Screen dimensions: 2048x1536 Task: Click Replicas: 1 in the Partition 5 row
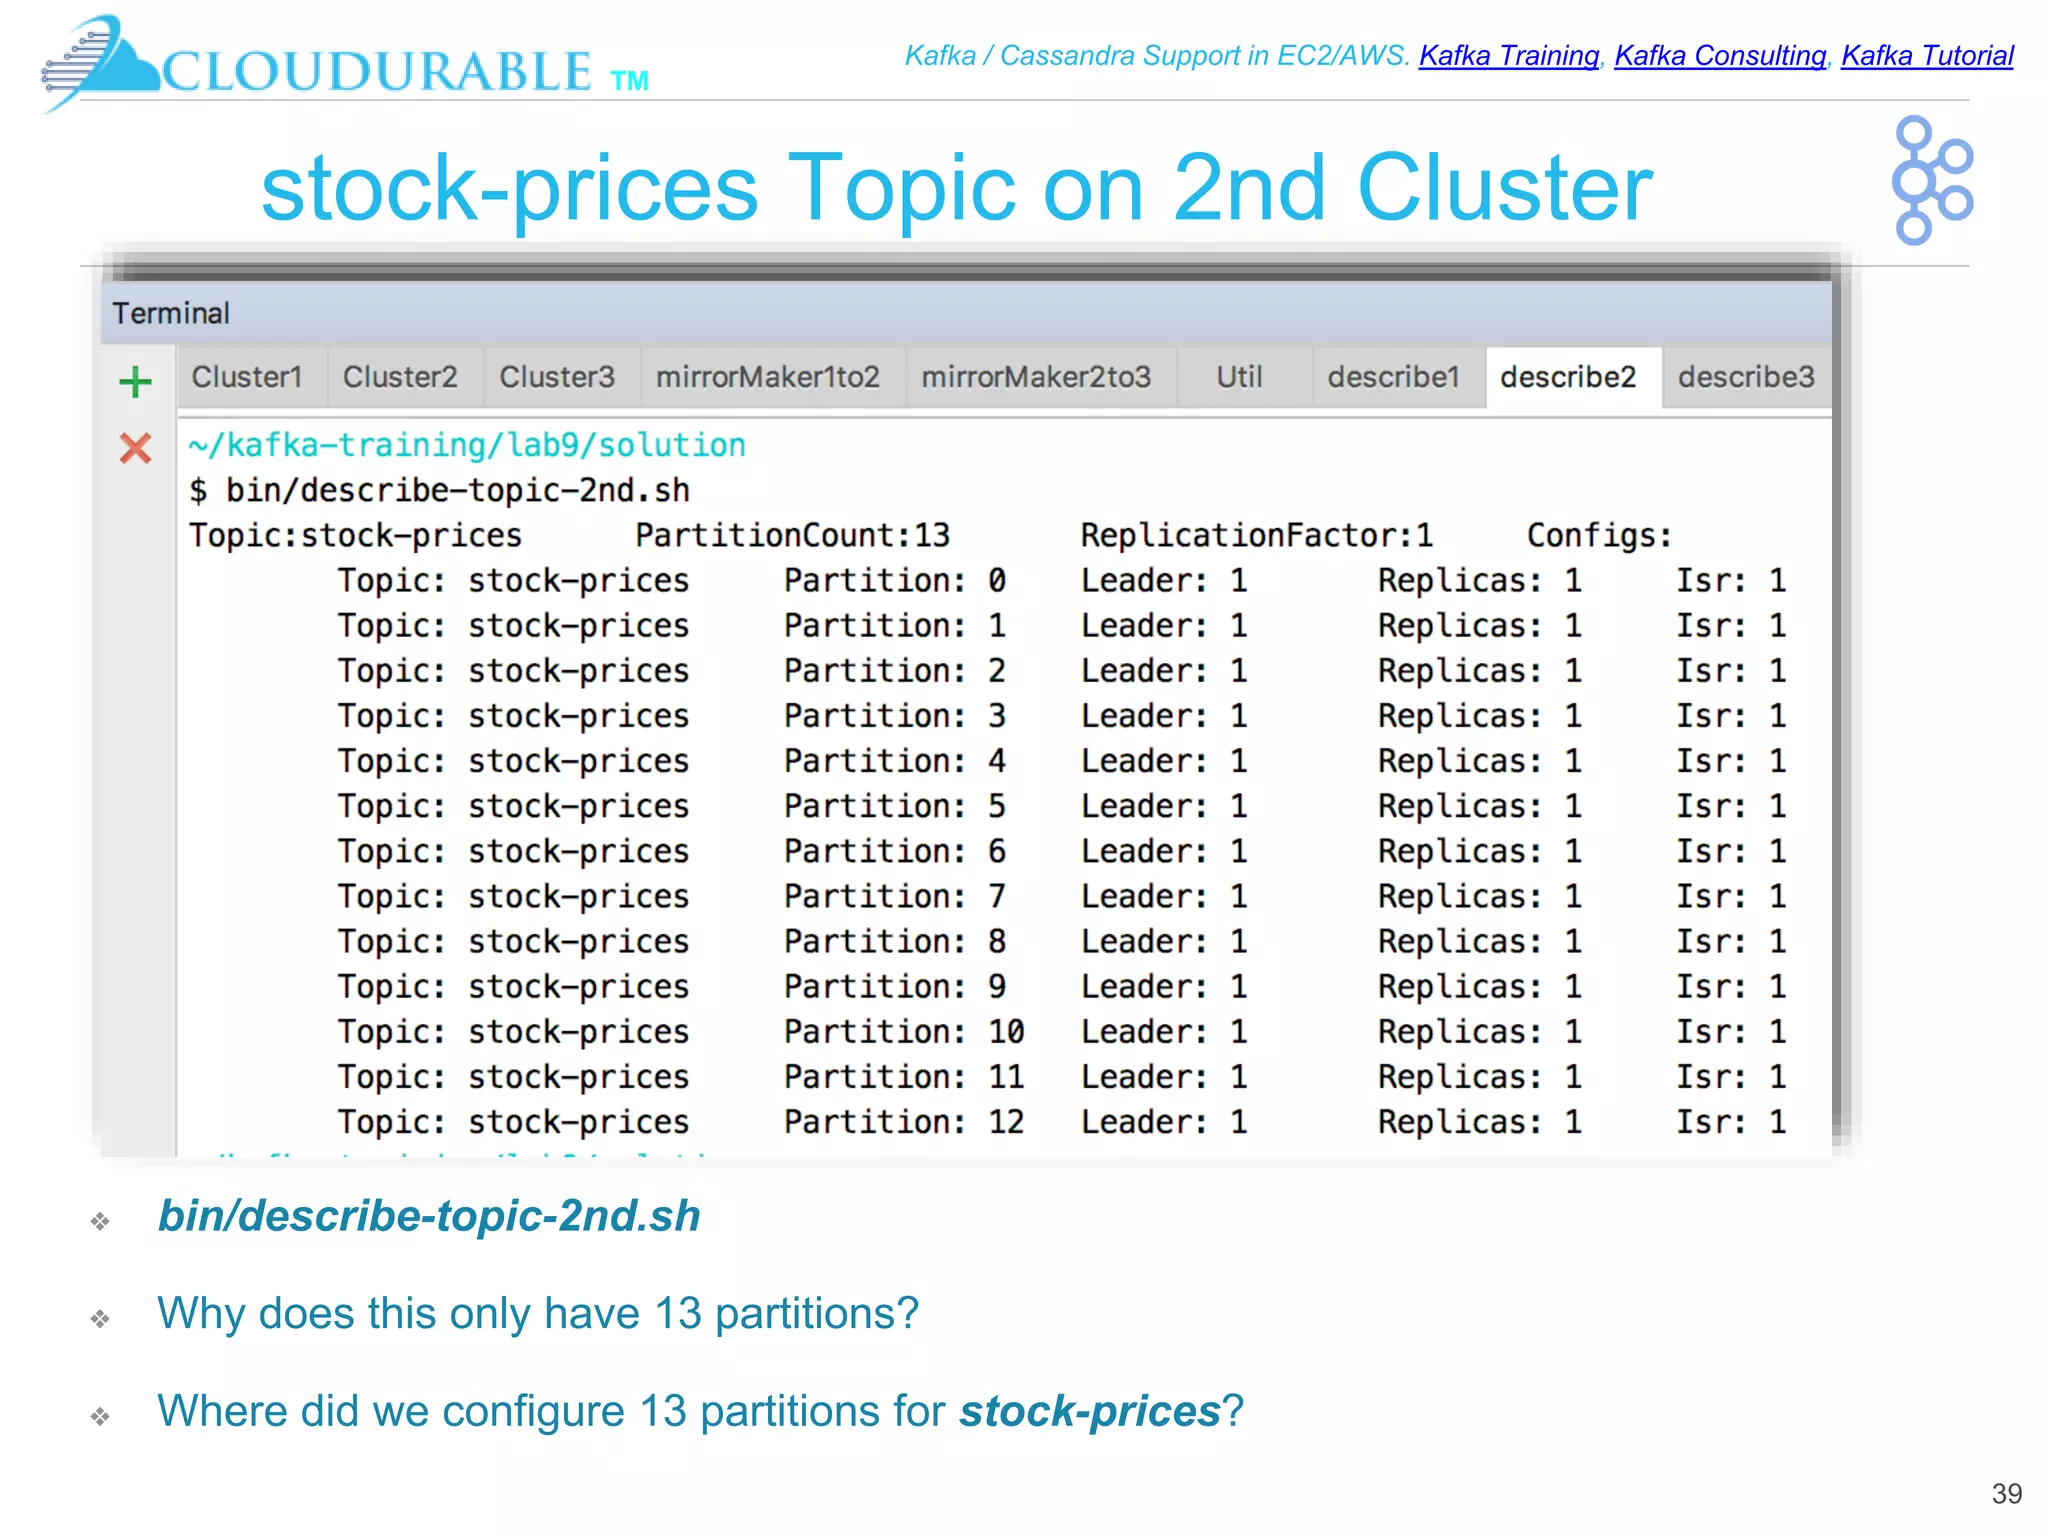click(x=1480, y=806)
